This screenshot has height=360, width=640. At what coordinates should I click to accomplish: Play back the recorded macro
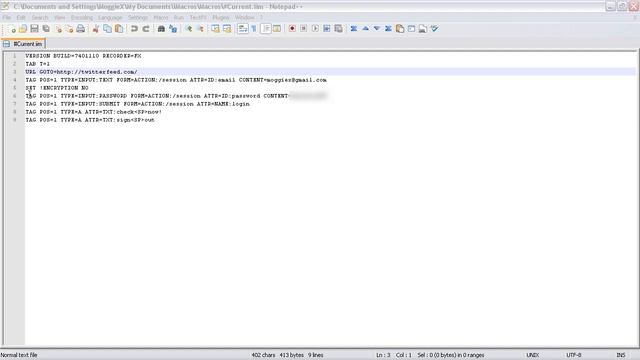315,29
